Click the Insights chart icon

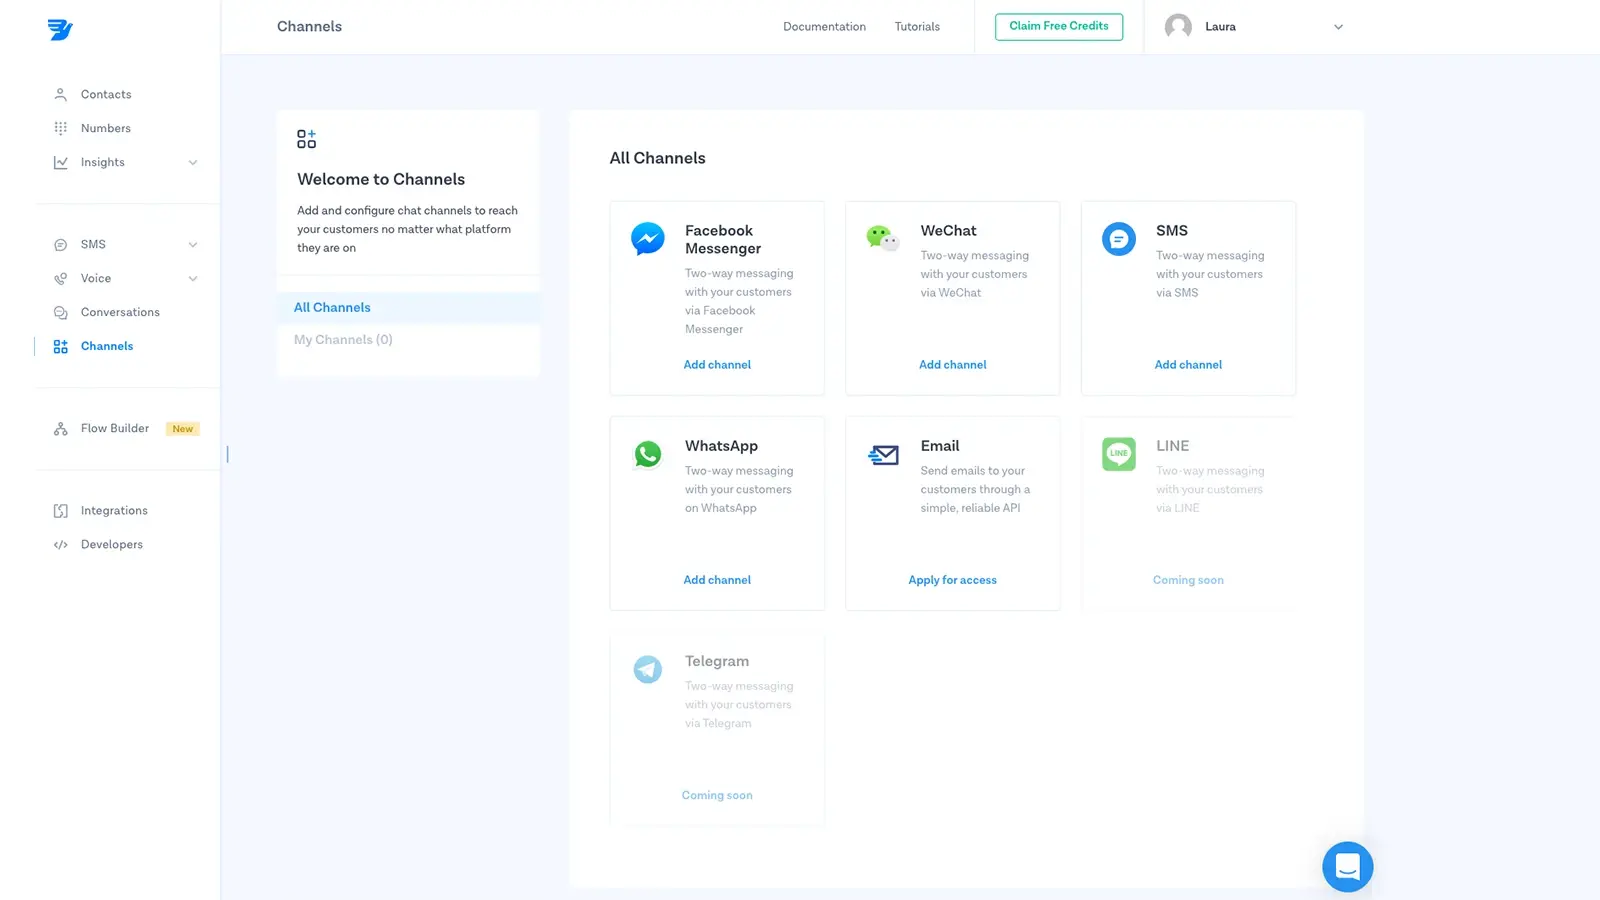pos(60,162)
